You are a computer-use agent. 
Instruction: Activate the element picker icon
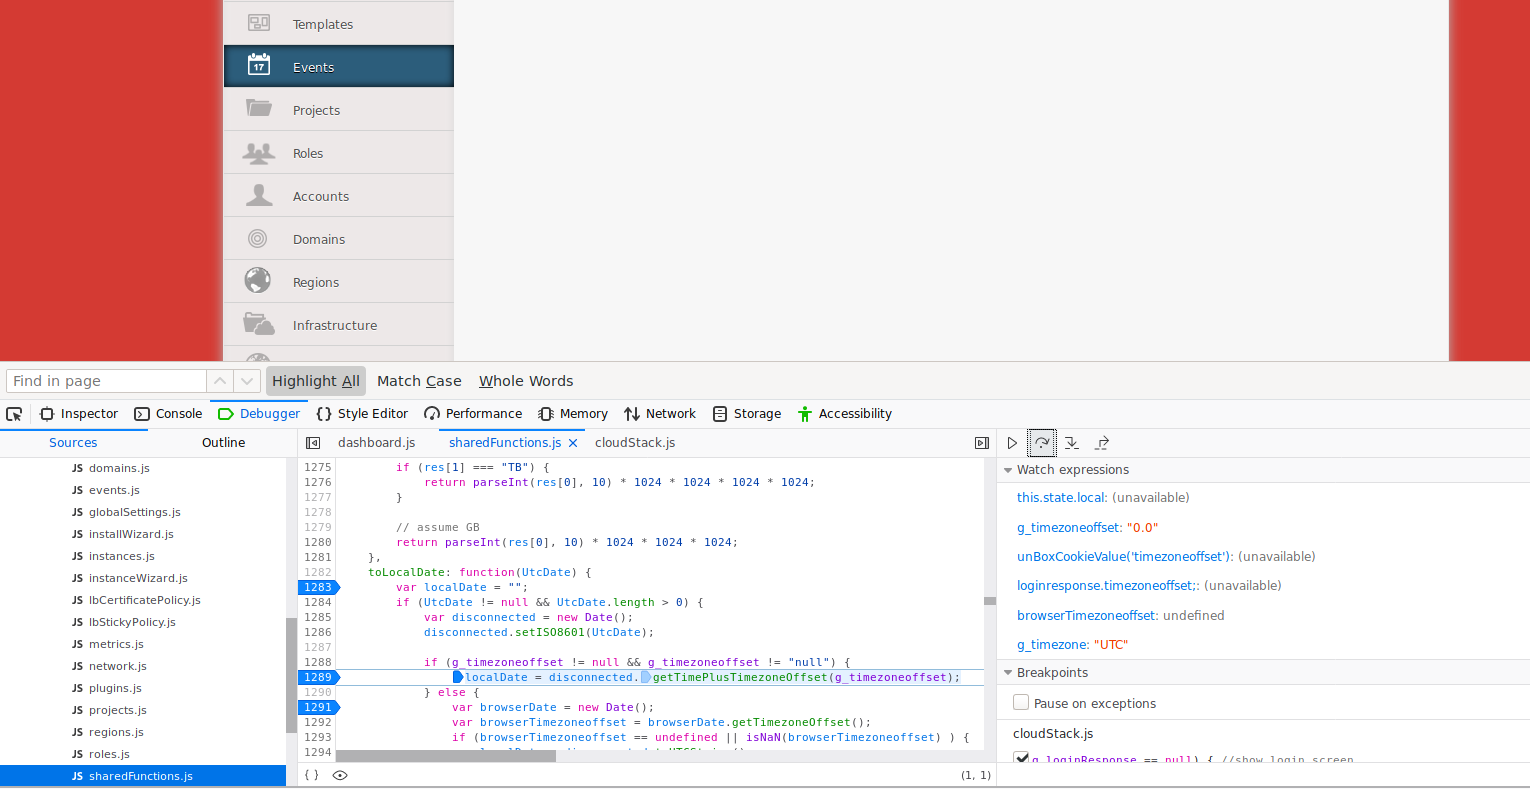point(14,414)
